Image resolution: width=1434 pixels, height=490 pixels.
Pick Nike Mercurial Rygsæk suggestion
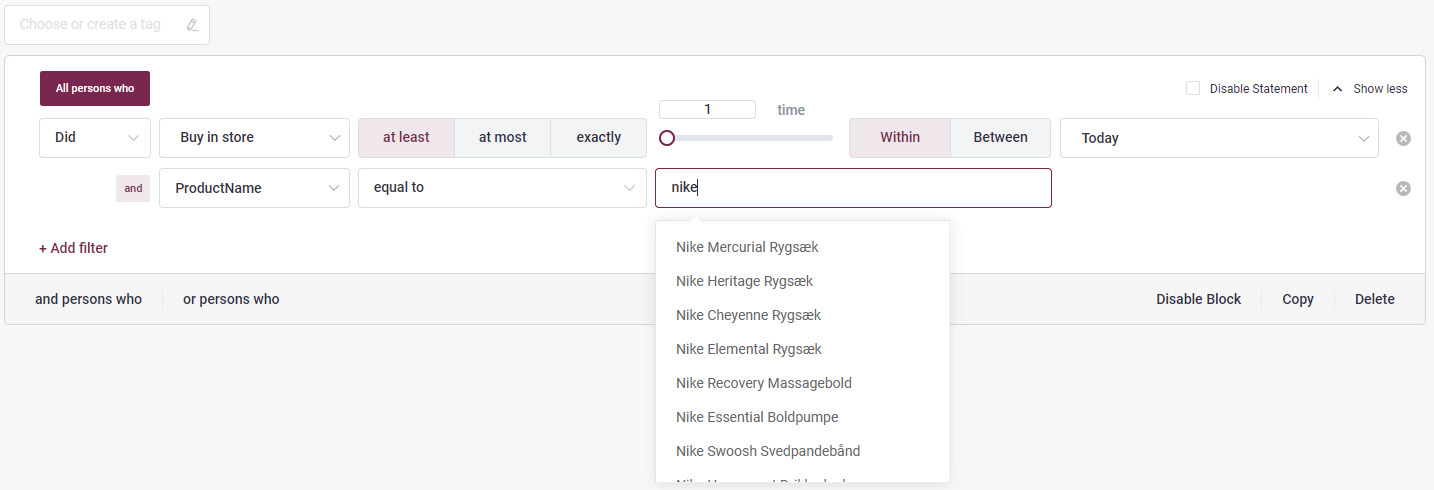click(x=802, y=247)
